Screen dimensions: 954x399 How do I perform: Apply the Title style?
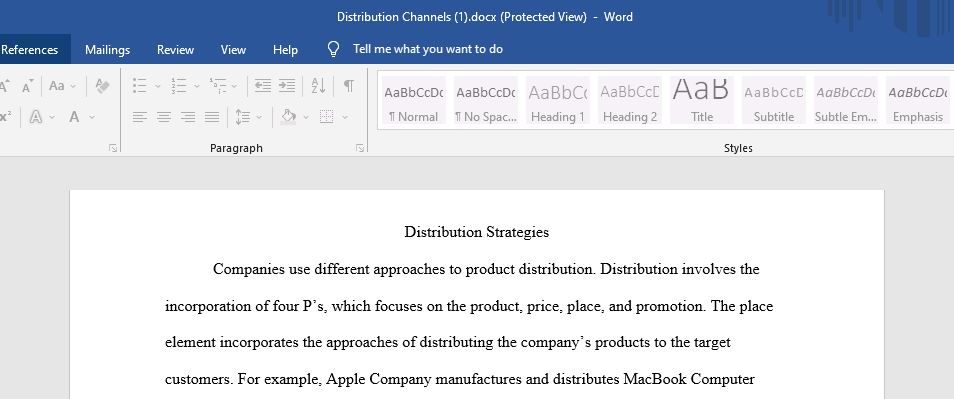702,100
